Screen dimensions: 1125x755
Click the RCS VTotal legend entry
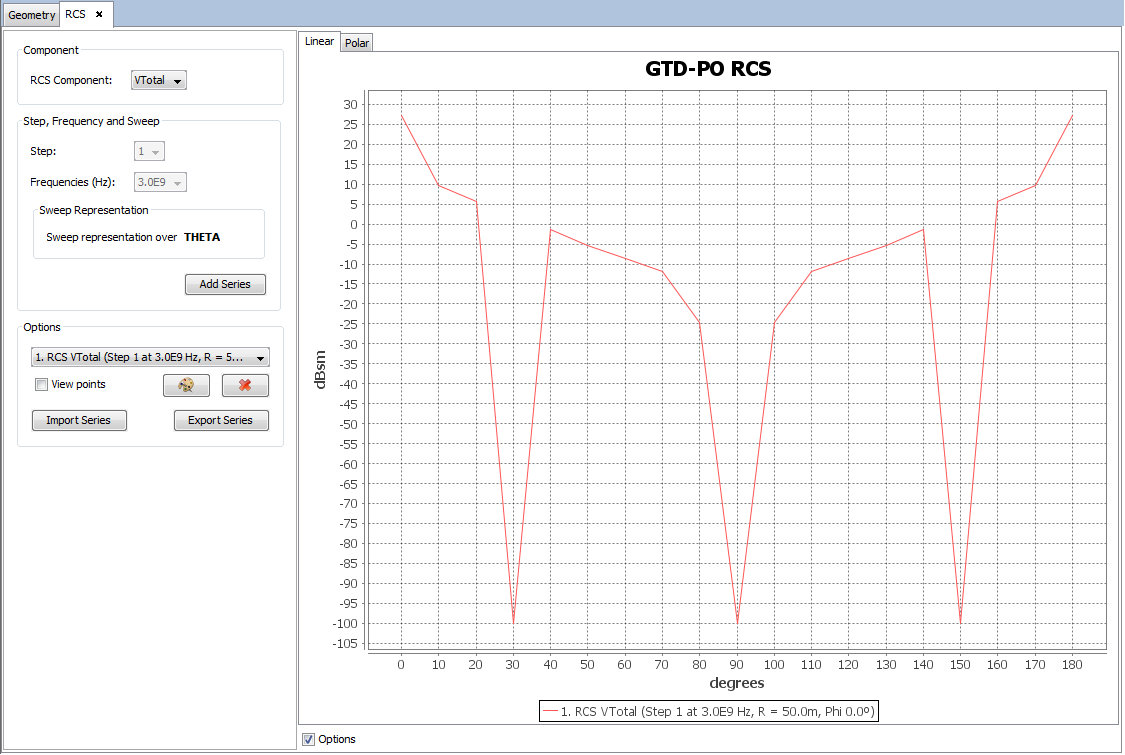(718, 711)
